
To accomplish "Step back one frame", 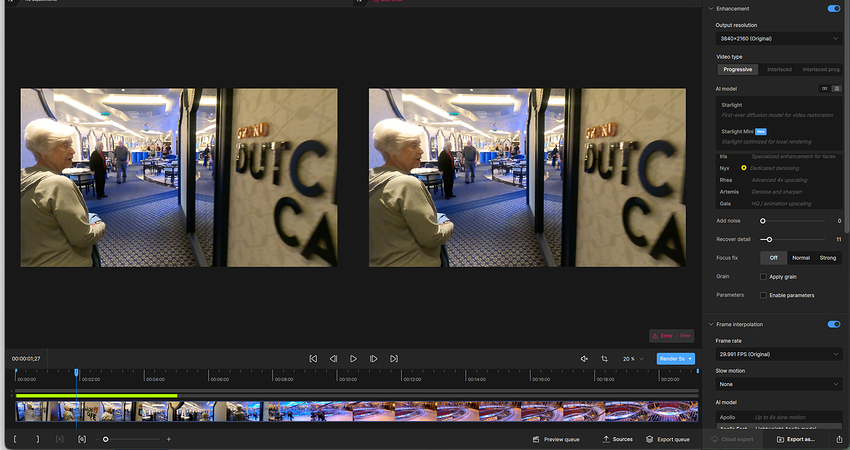I will pos(333,358).
